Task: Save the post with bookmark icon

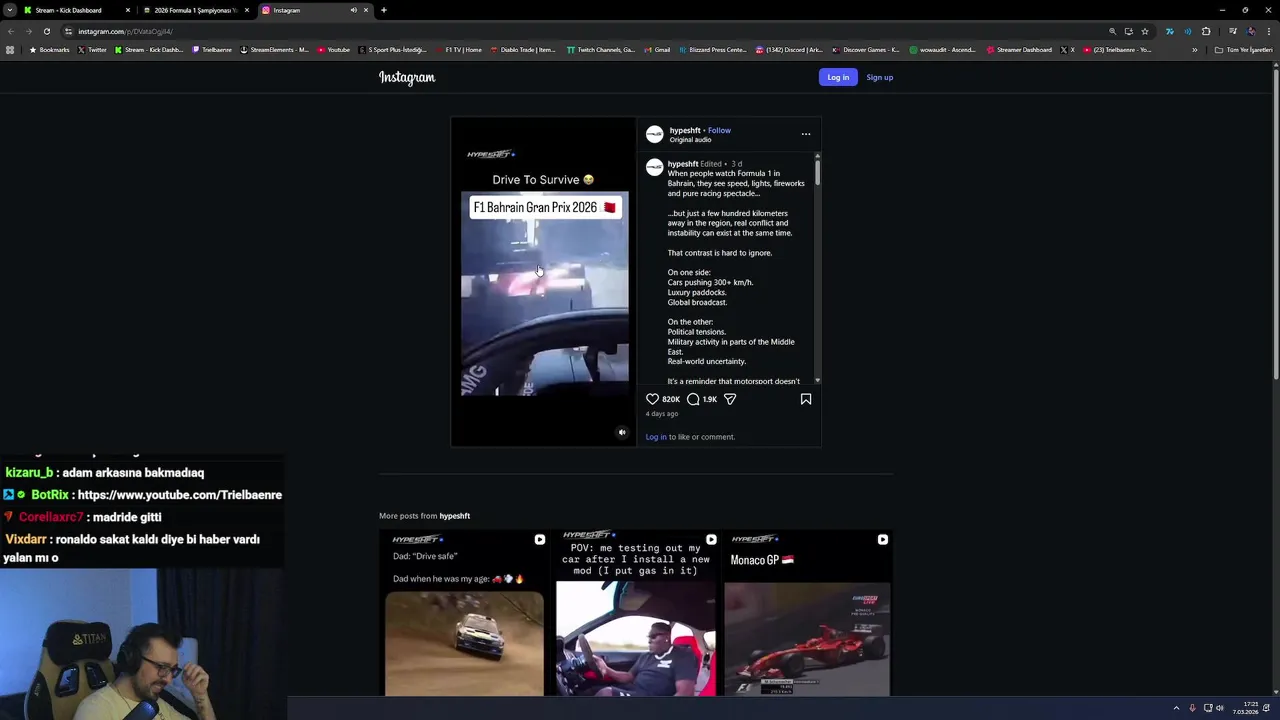Action: (806, 399)
